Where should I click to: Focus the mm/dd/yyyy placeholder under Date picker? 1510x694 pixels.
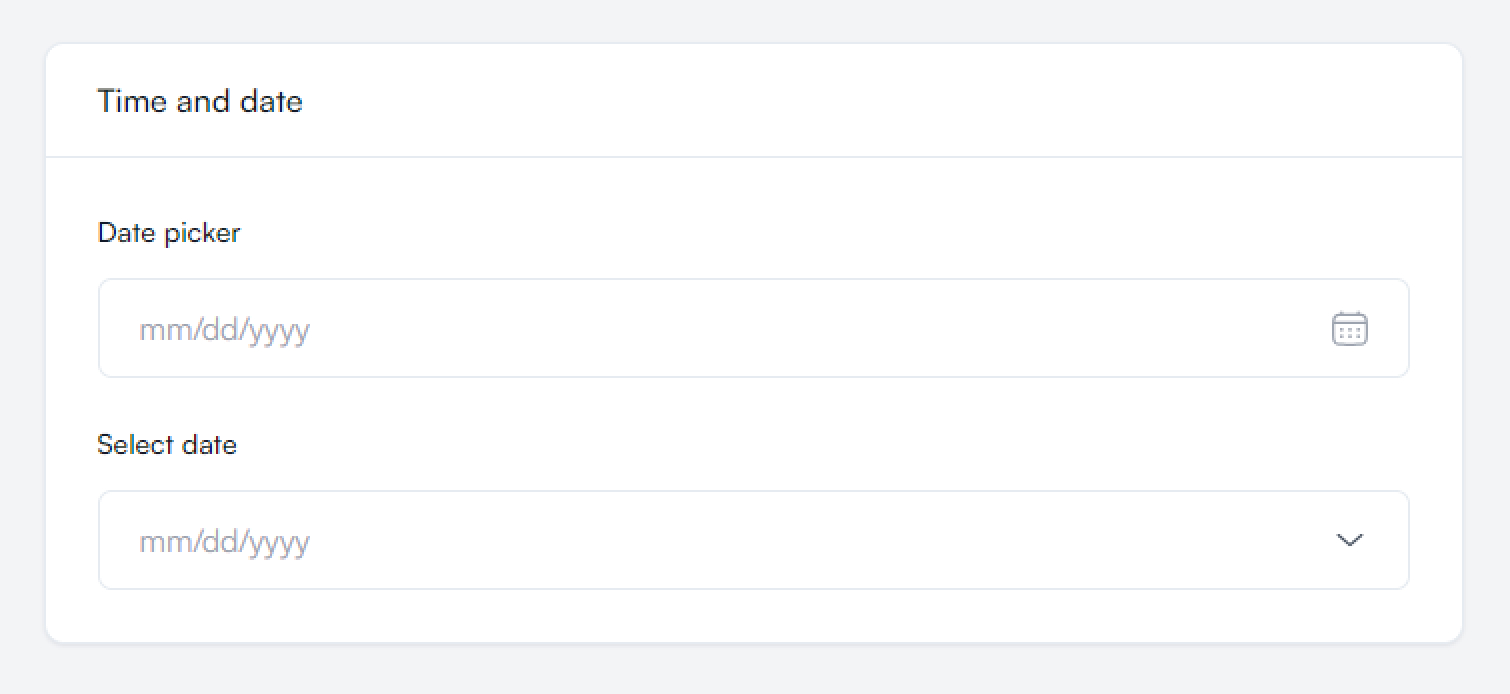click(224, 329)
